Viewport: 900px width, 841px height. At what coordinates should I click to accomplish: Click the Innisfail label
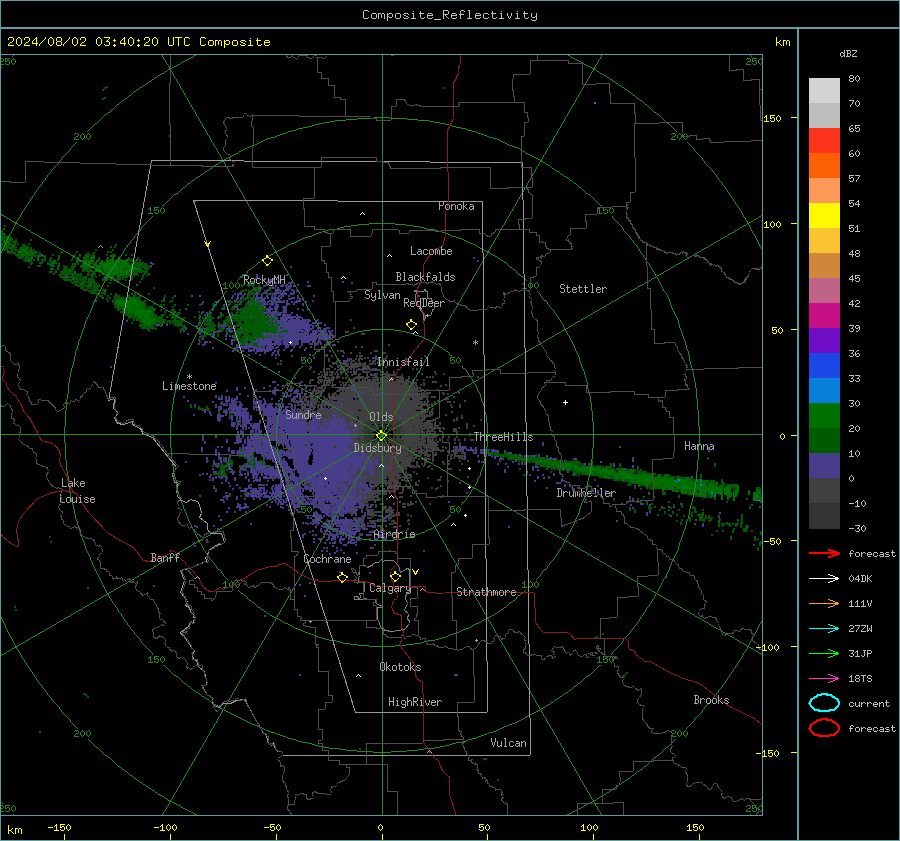click(x=403, y=362)
